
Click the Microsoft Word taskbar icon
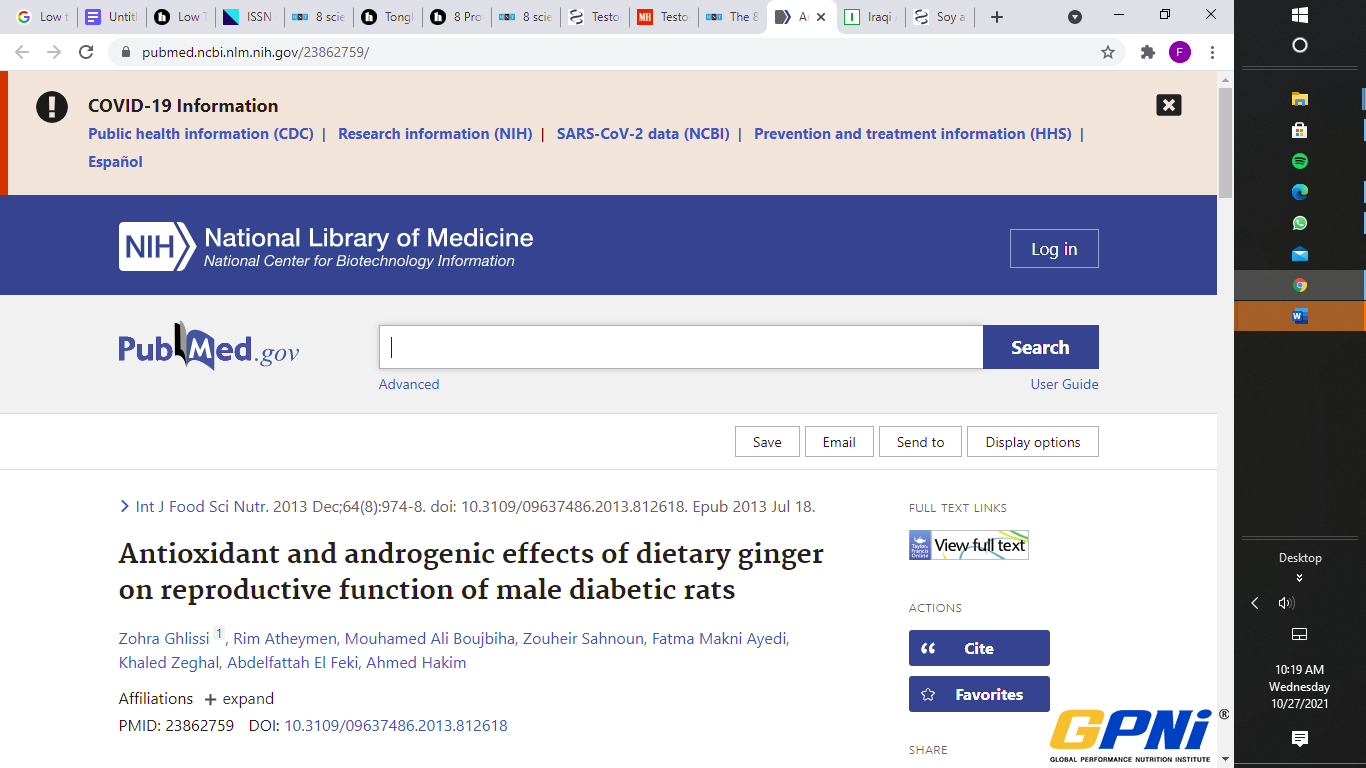point(1299,316)
